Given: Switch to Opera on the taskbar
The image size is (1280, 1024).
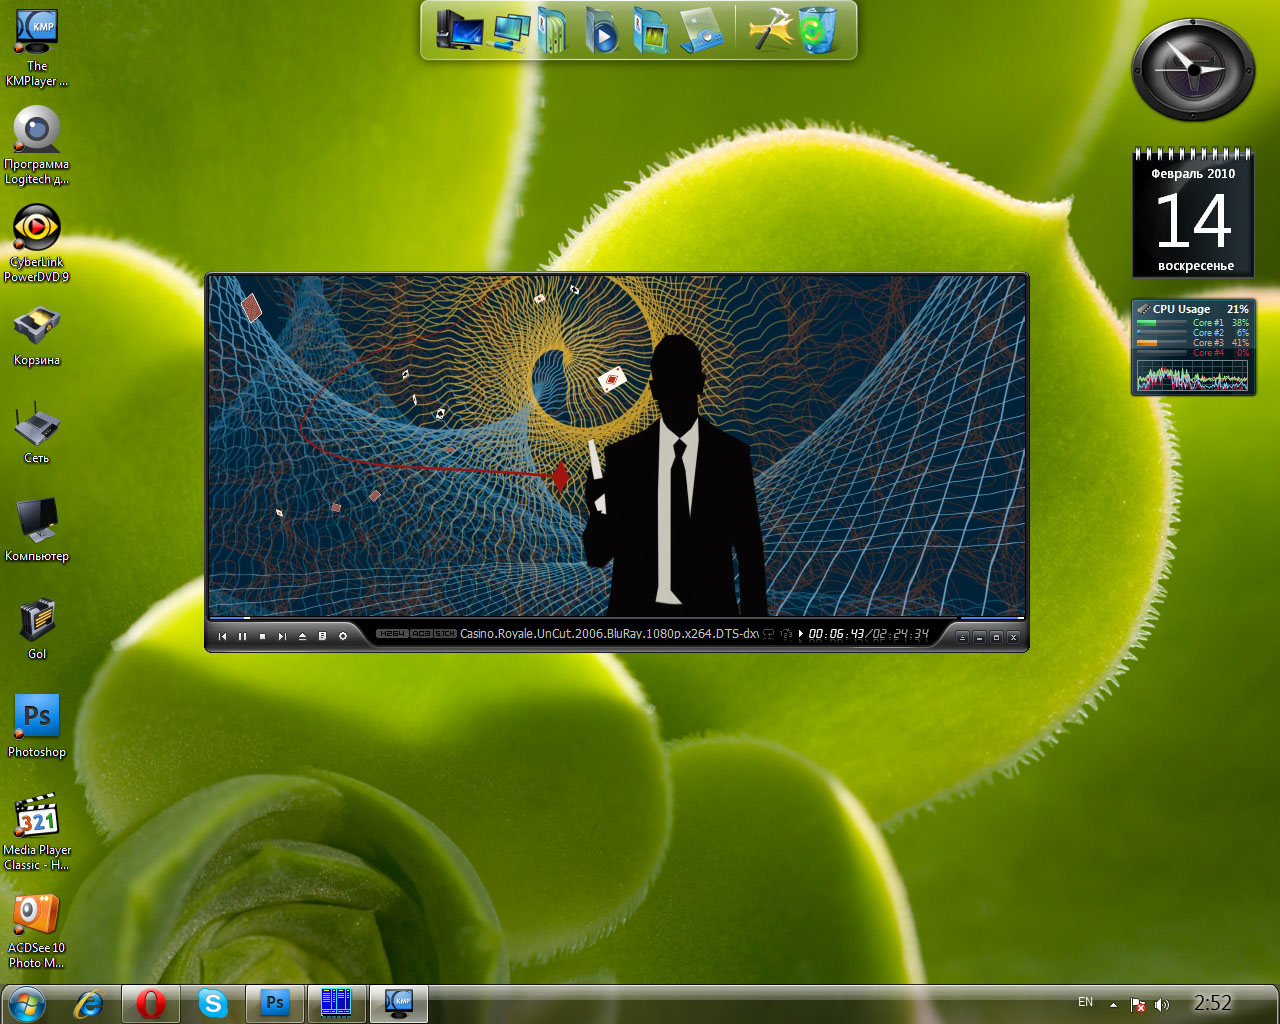Looking at the screenshot, I should tap(151, 1003).
